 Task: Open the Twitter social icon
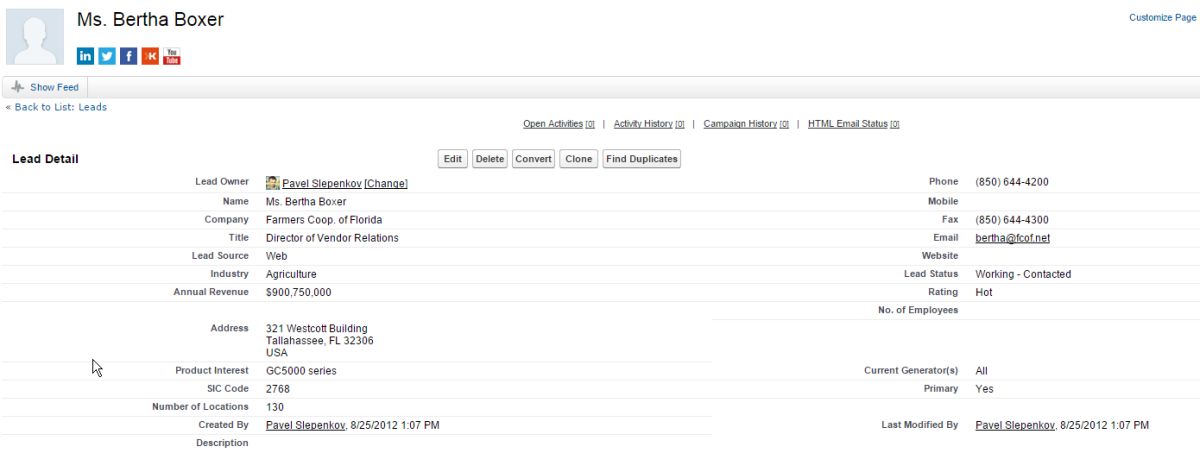point(107,56)
